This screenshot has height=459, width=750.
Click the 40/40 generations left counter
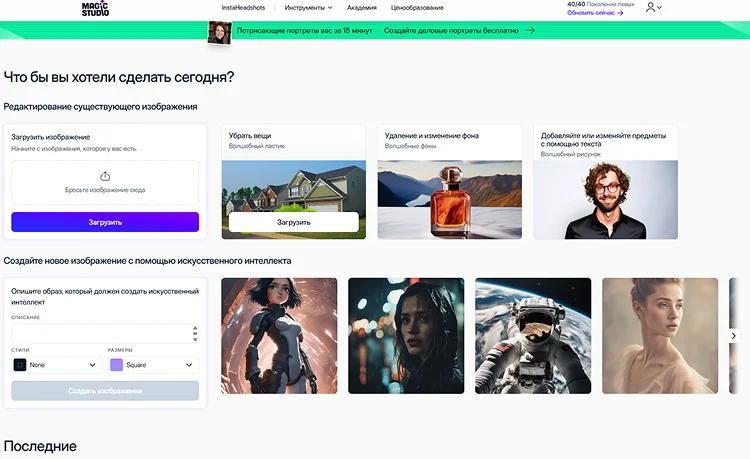(601, 4)
